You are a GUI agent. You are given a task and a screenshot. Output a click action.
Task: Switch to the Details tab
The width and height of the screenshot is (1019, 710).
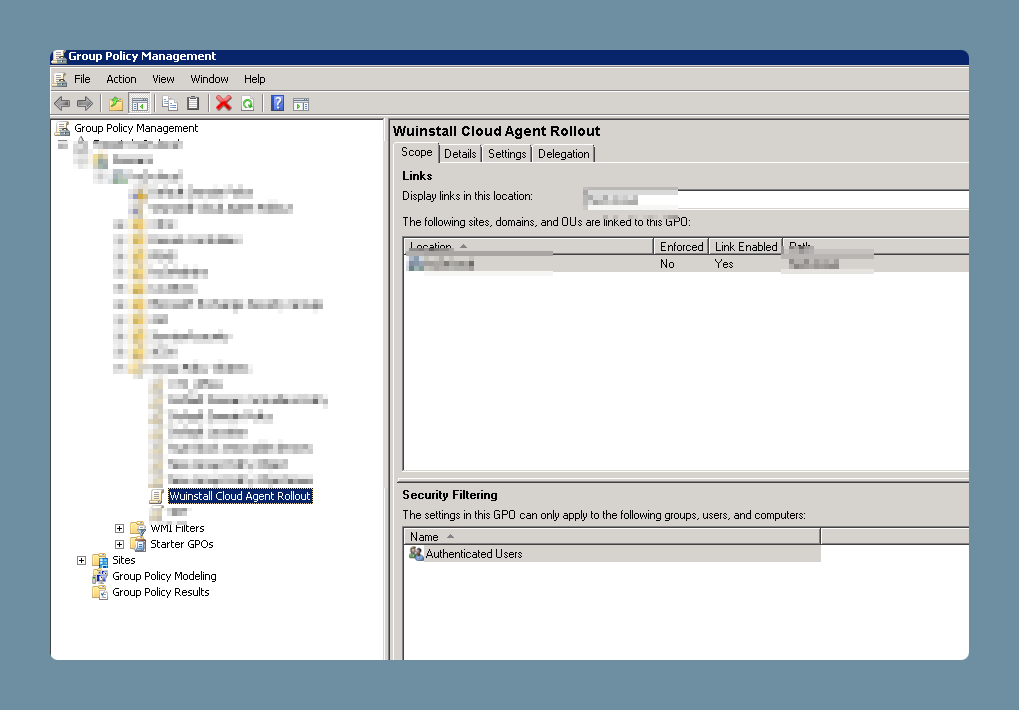click(460, 154)
